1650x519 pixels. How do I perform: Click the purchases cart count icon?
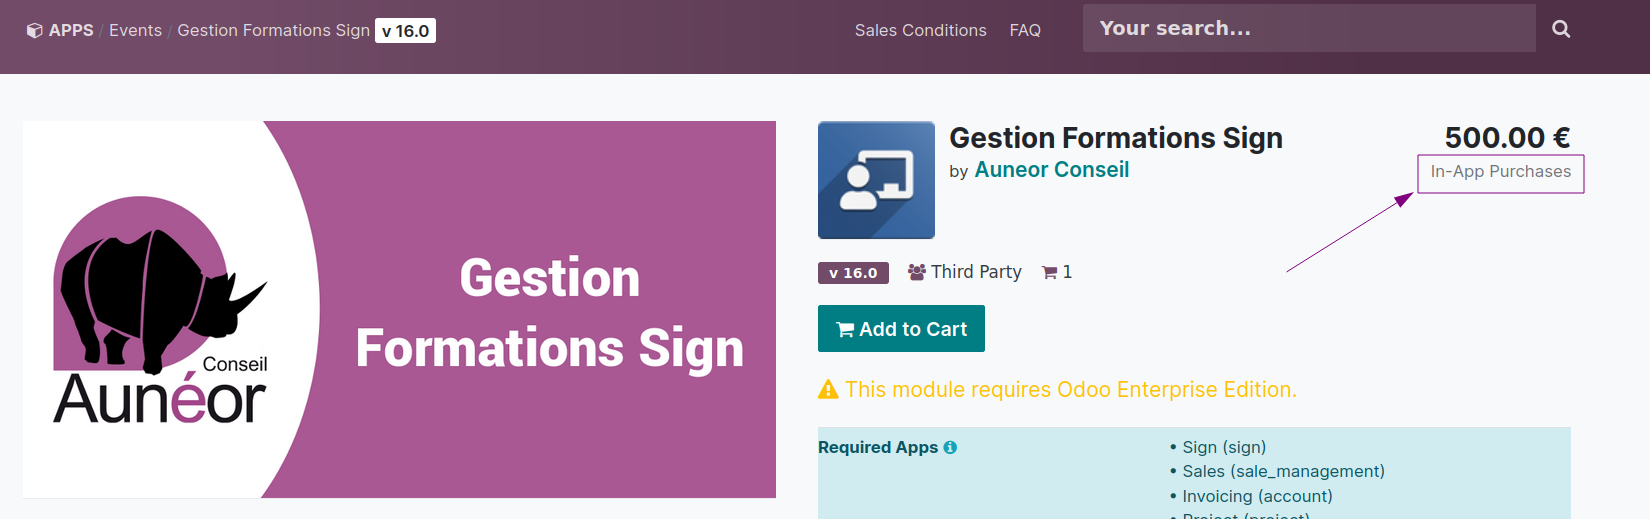(x=1049, y=272)
